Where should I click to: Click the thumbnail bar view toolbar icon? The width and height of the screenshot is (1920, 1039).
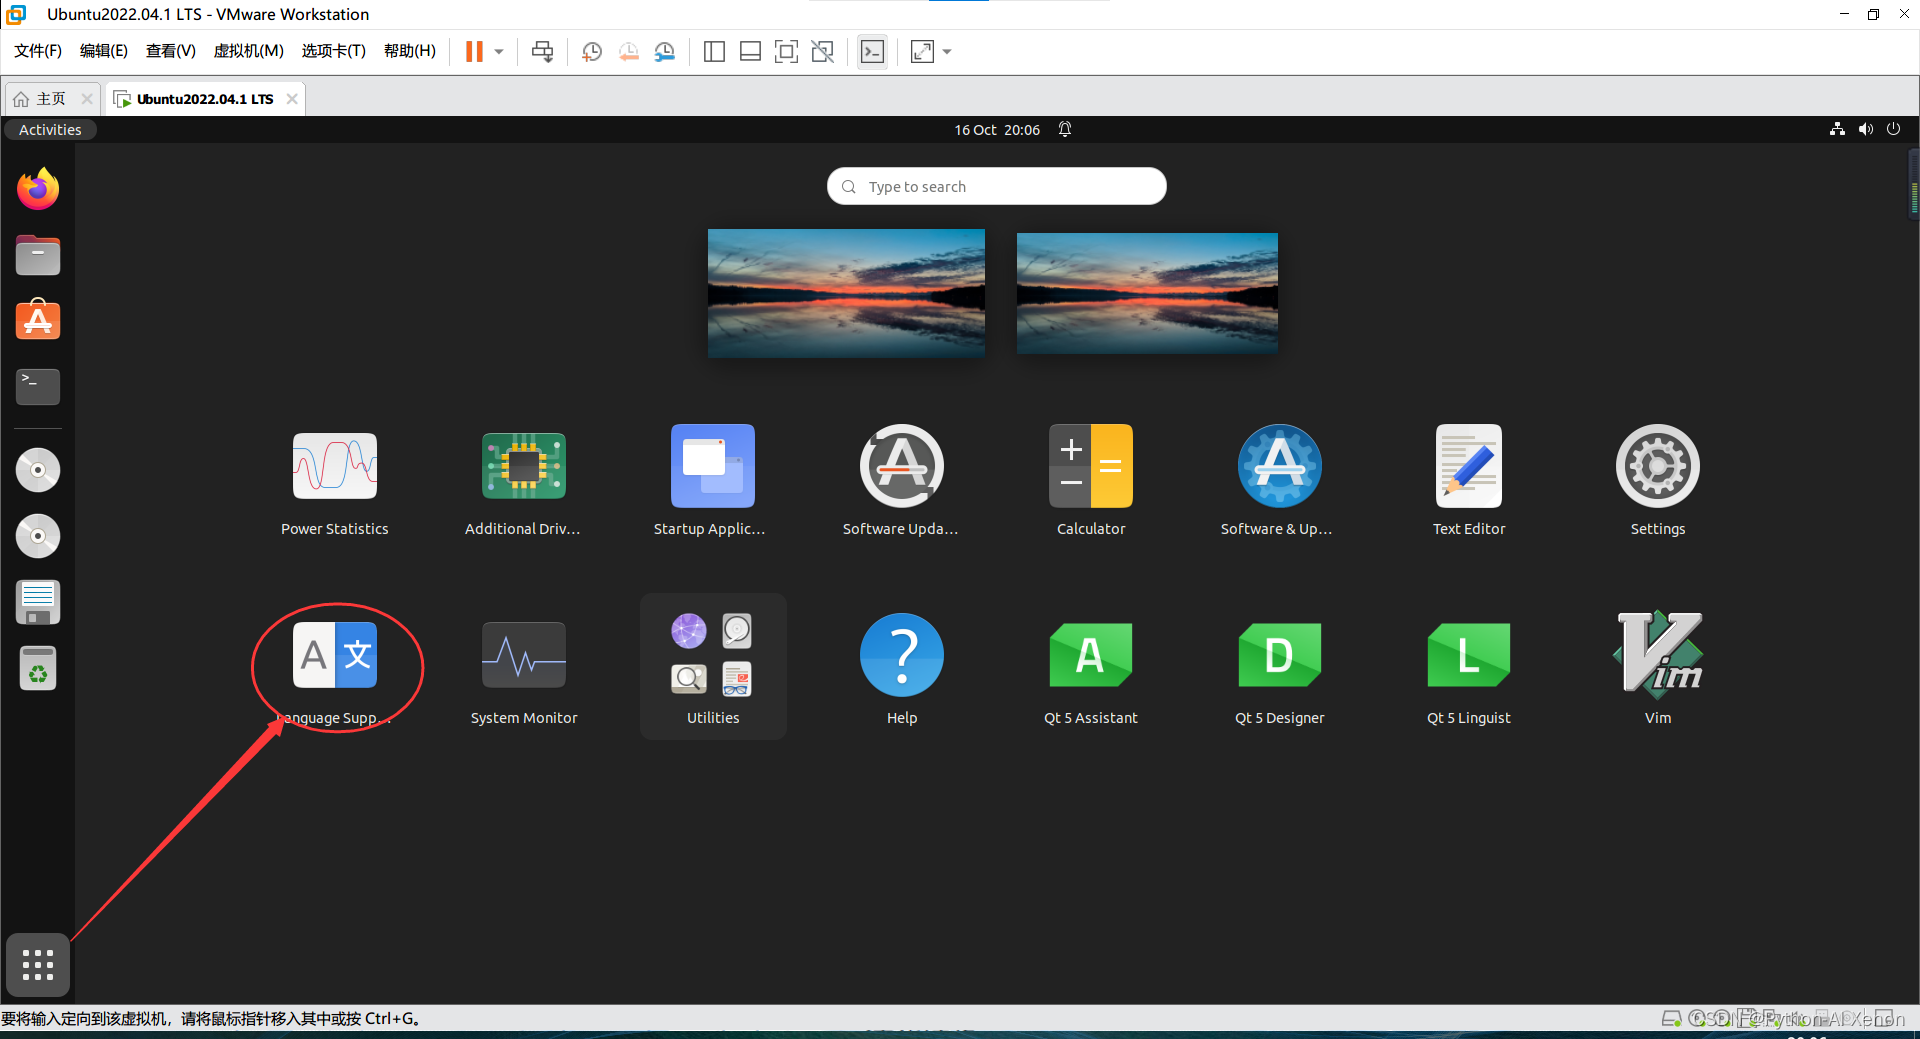coord(750,51)
